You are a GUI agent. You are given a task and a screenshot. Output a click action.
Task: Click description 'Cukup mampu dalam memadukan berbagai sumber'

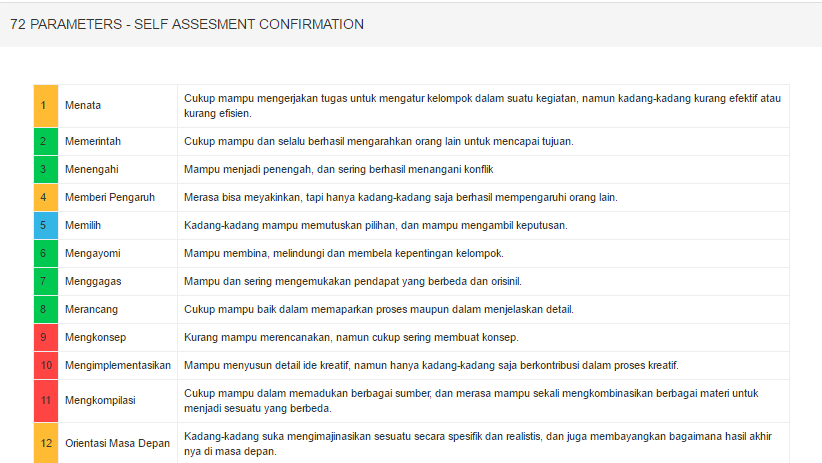471,401
